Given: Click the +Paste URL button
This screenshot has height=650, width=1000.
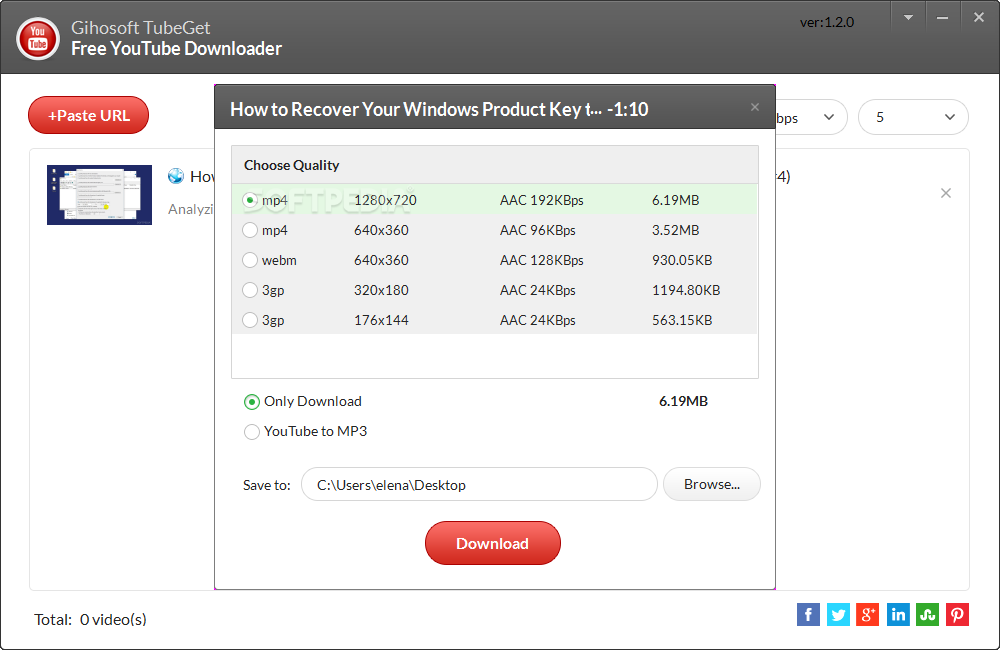Looking at the screenshot, I should tap(89, 115).
